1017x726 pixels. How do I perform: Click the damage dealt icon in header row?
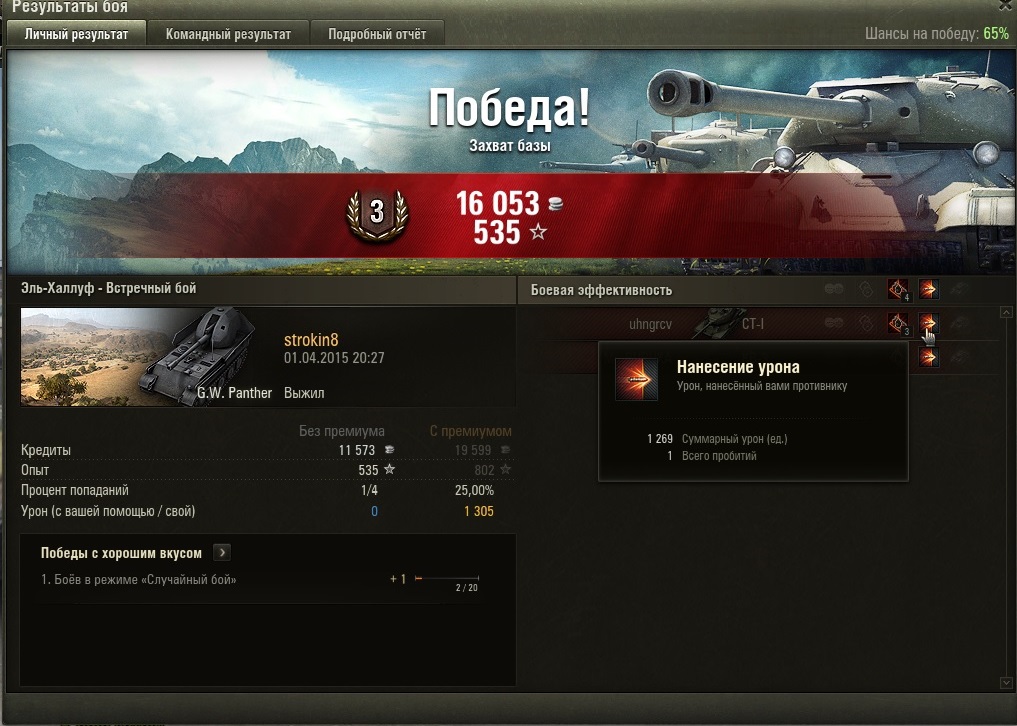[929, 289]
